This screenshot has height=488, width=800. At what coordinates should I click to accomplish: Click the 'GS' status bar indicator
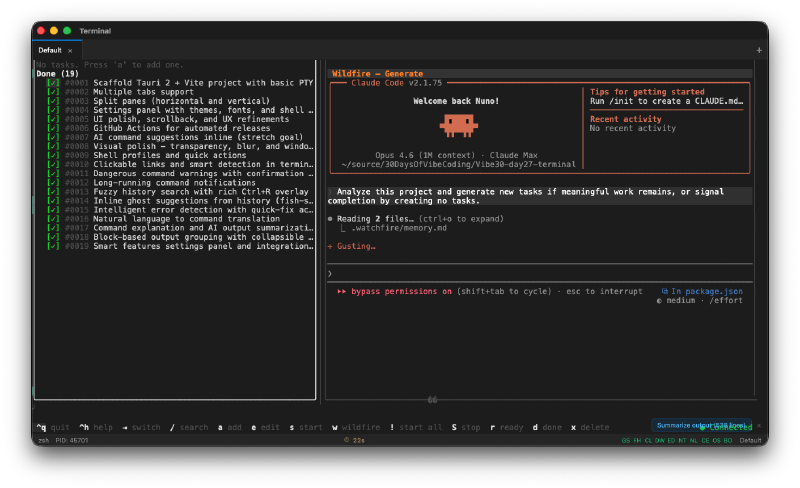pos(626,441)
